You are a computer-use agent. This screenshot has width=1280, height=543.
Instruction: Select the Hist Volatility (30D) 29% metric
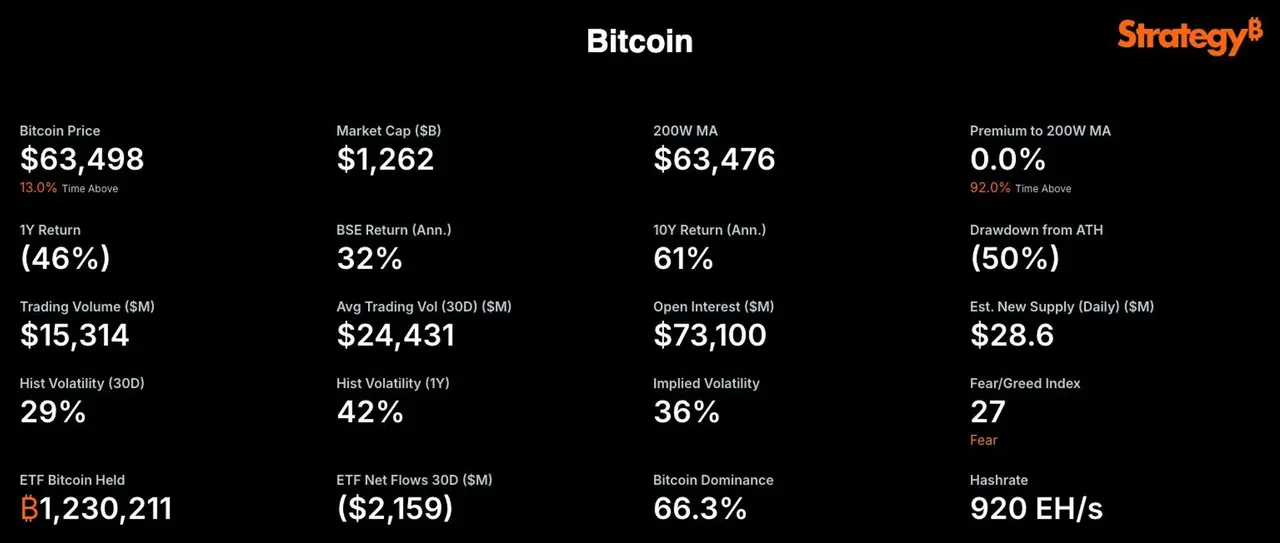53,411
